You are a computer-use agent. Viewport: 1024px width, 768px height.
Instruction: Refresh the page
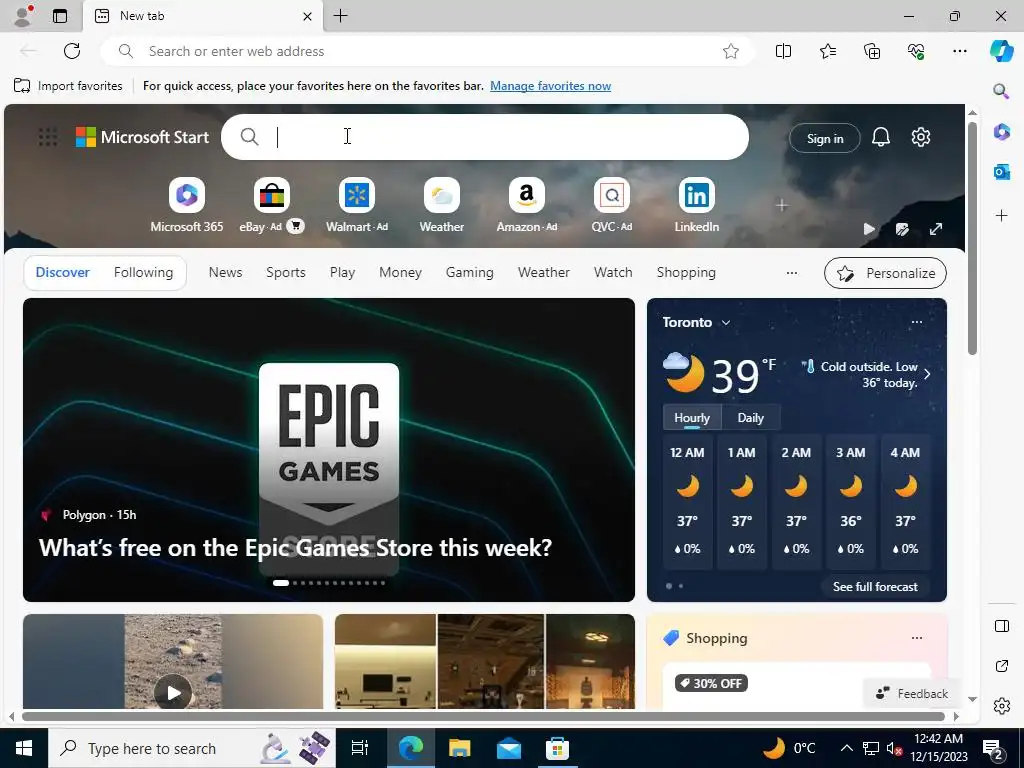click(72, 51)
